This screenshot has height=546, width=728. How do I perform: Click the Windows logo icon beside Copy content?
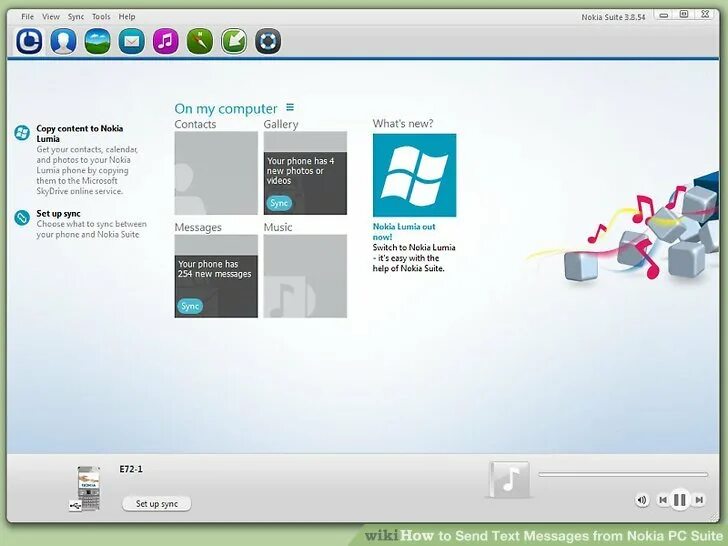point(22,133)
